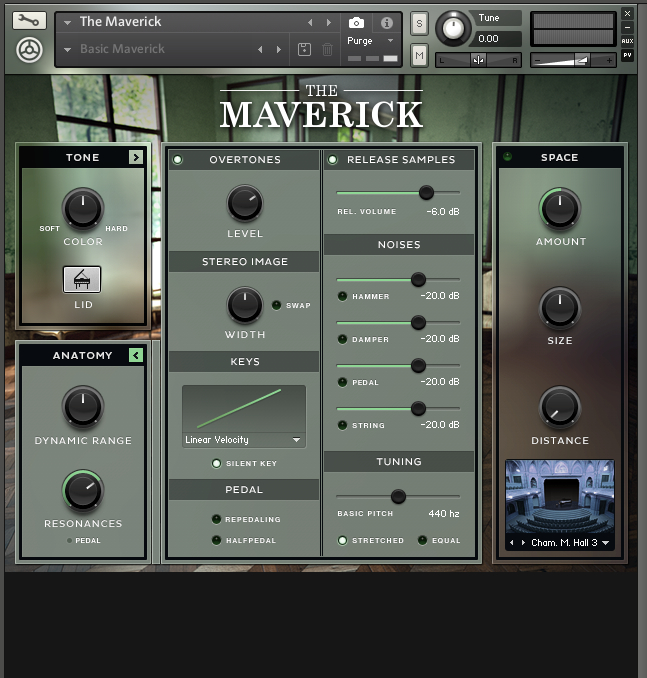Screen dimensions: 647x678
Task: Toggle the DAMPER noise switch
Action: [x=342, y=339]
